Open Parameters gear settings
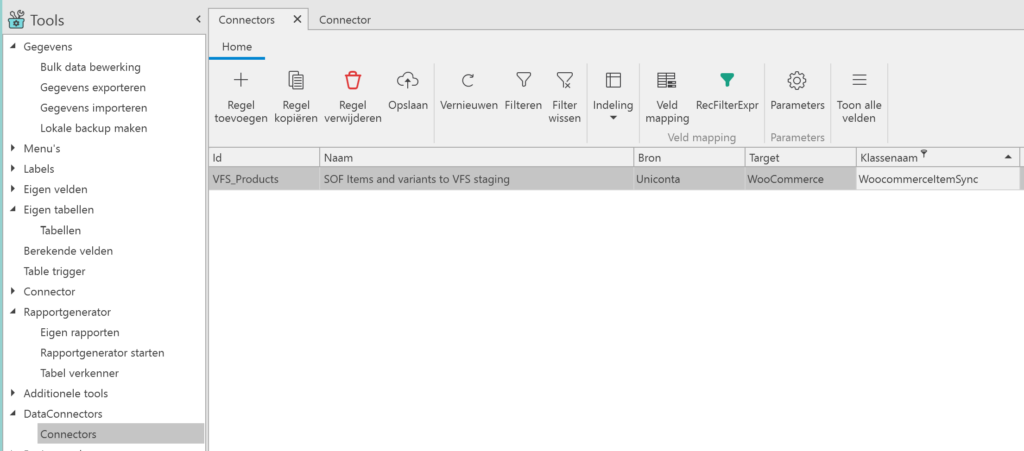Viewport: 1024px width, 451px height. (797, 81)
